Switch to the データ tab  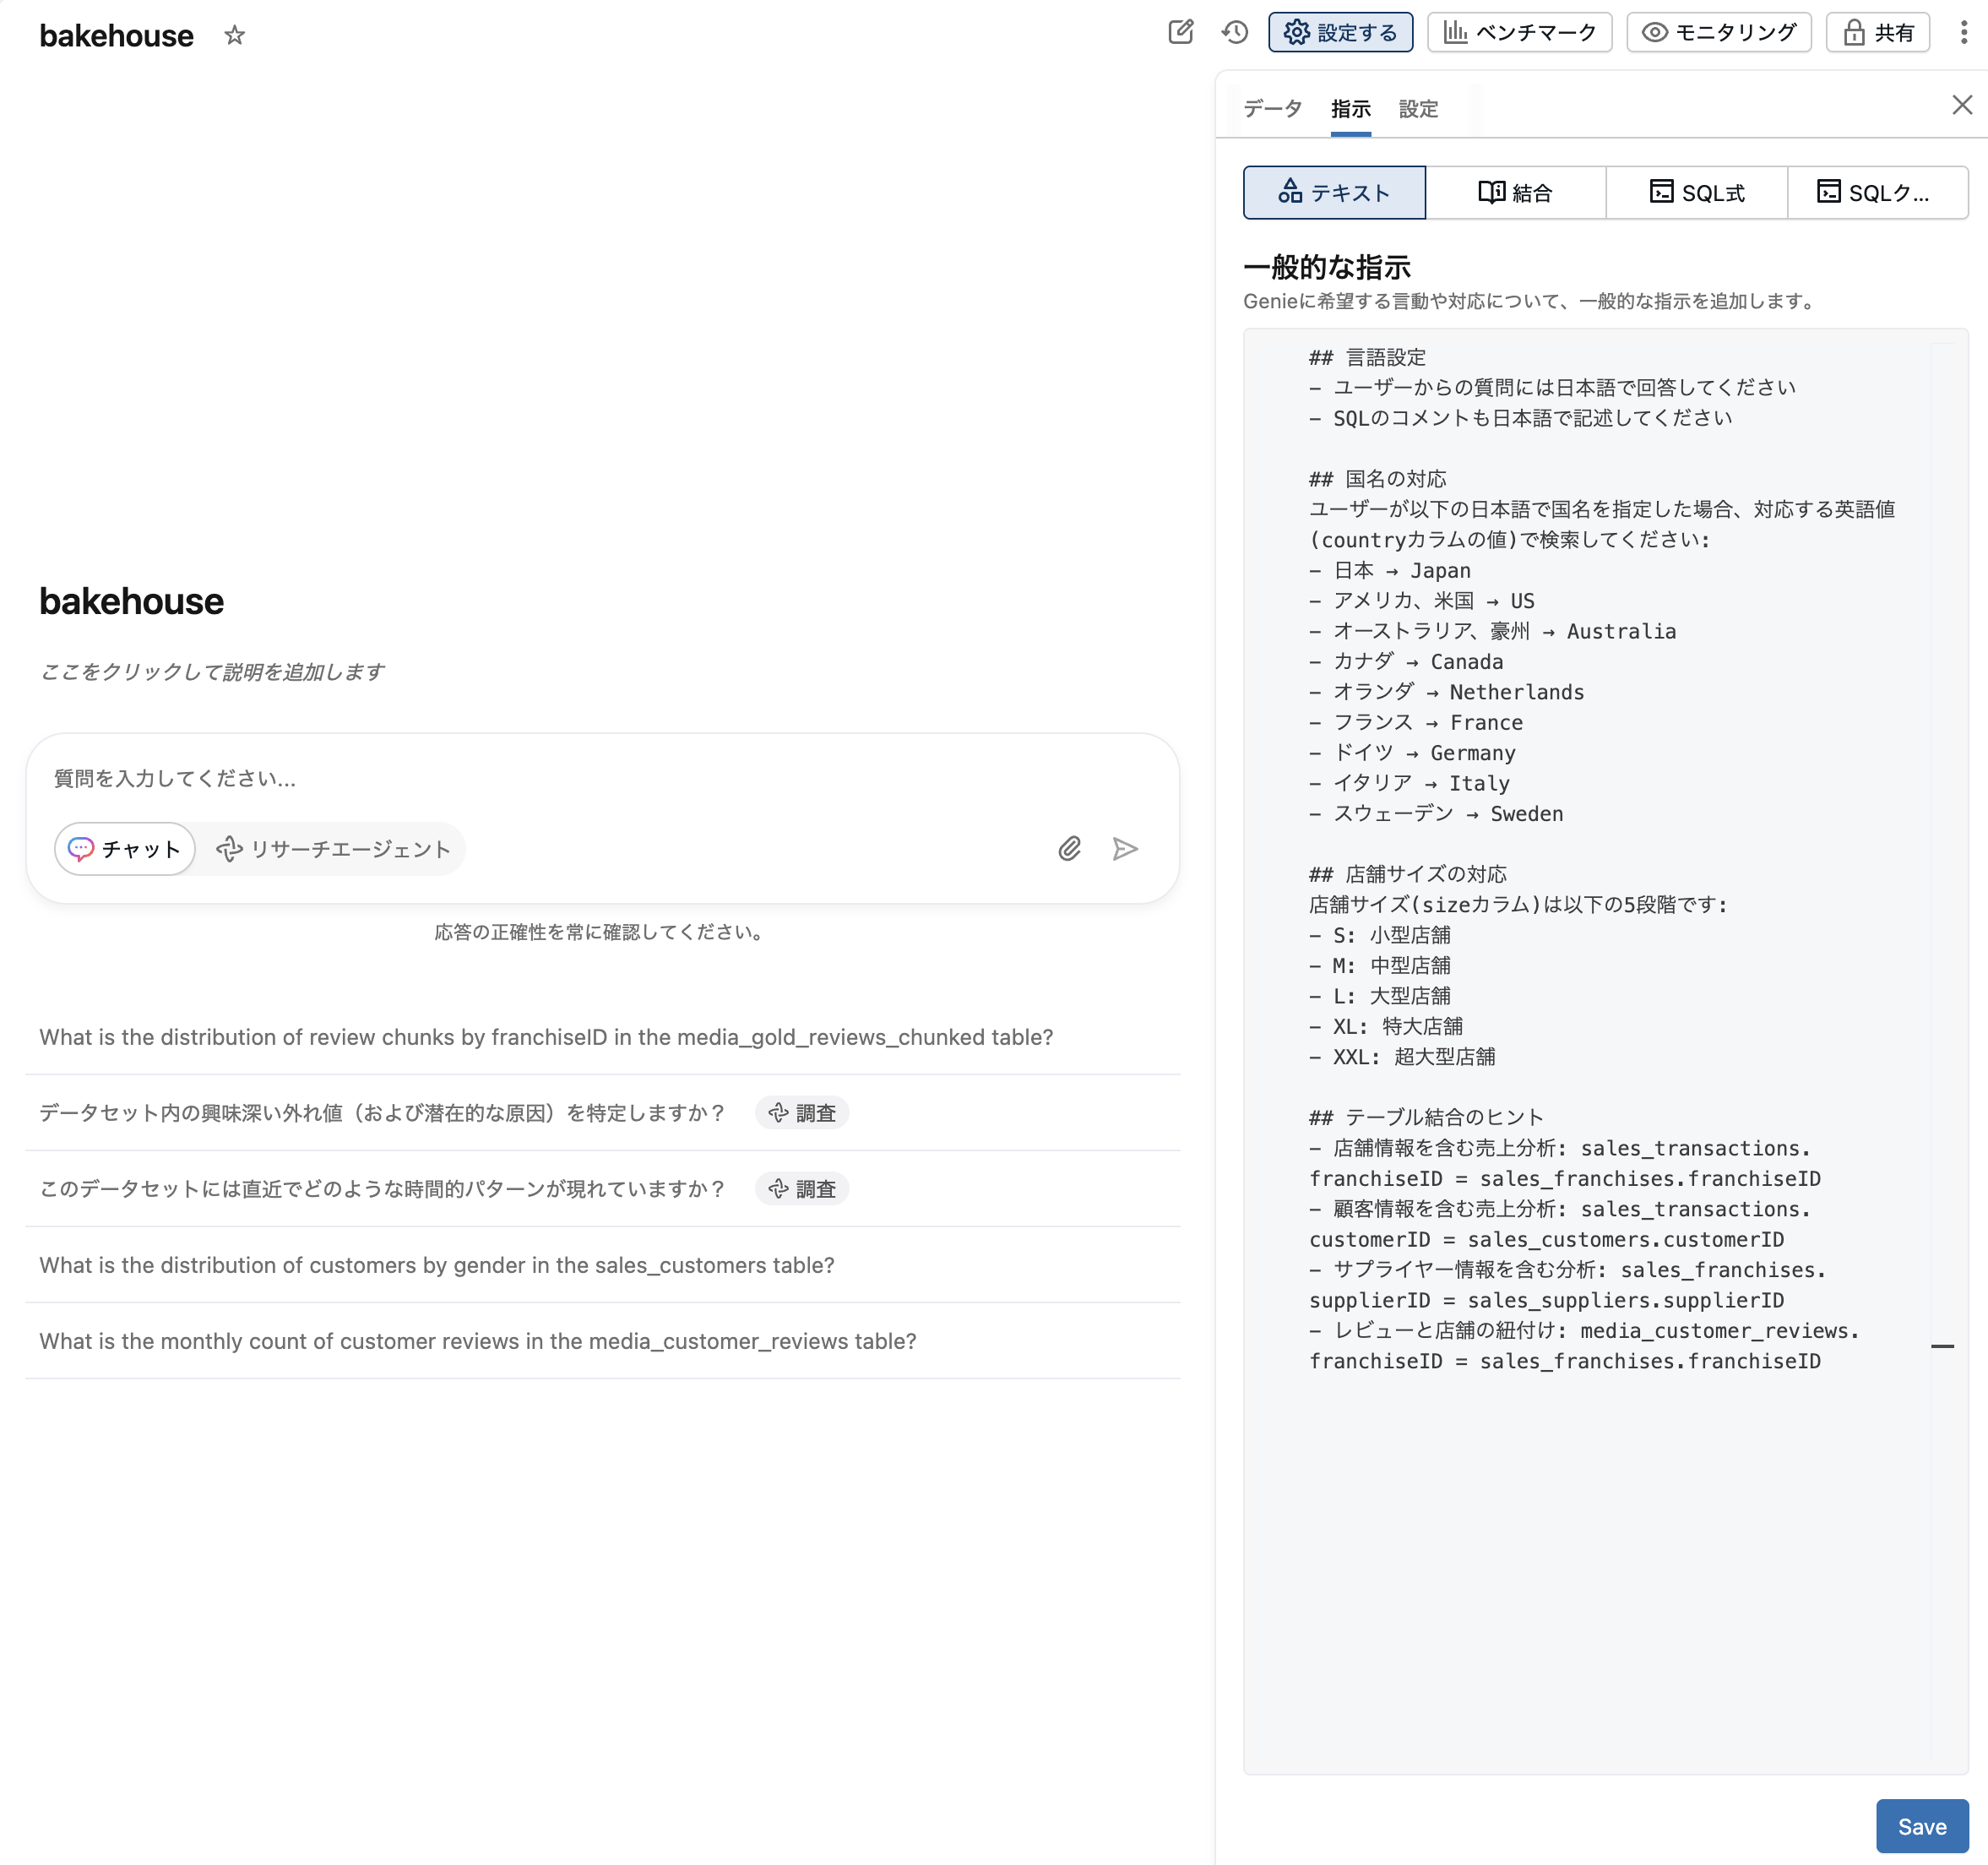pyautogui.click(x=1271, y=108)
